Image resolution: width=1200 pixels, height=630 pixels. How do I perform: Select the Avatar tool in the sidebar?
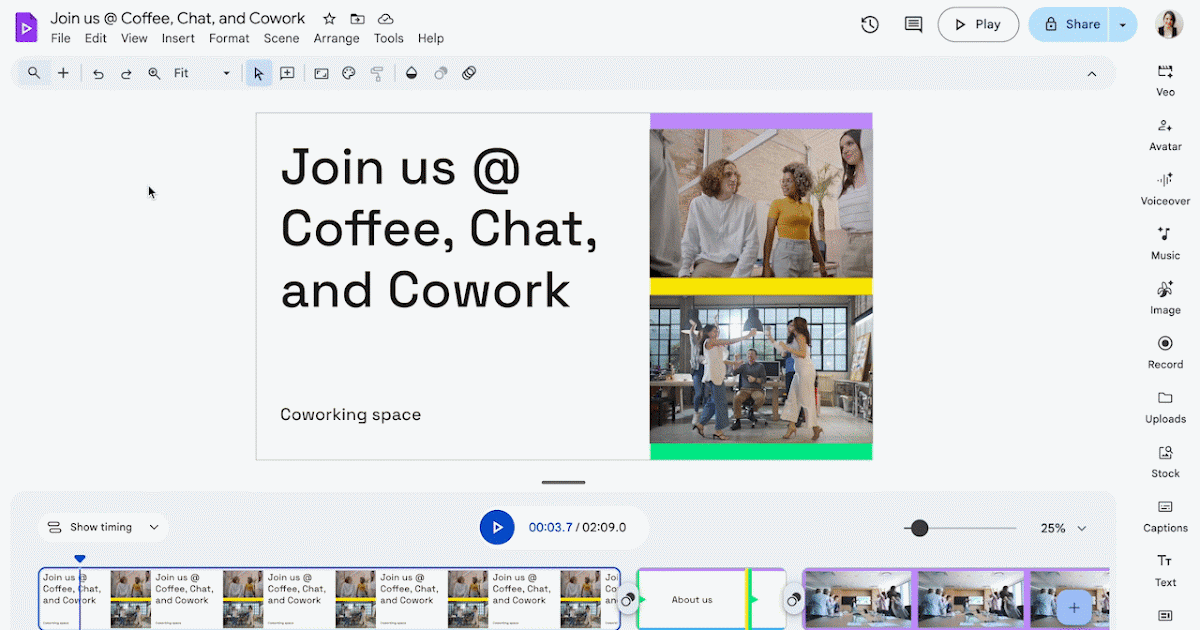(x=1164, y=135)
